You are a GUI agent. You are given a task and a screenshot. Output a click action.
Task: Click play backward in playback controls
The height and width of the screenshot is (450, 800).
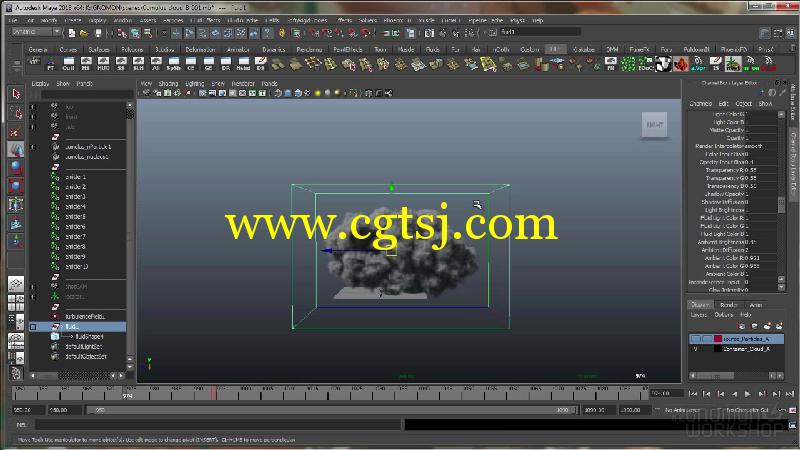pos(734,394)
